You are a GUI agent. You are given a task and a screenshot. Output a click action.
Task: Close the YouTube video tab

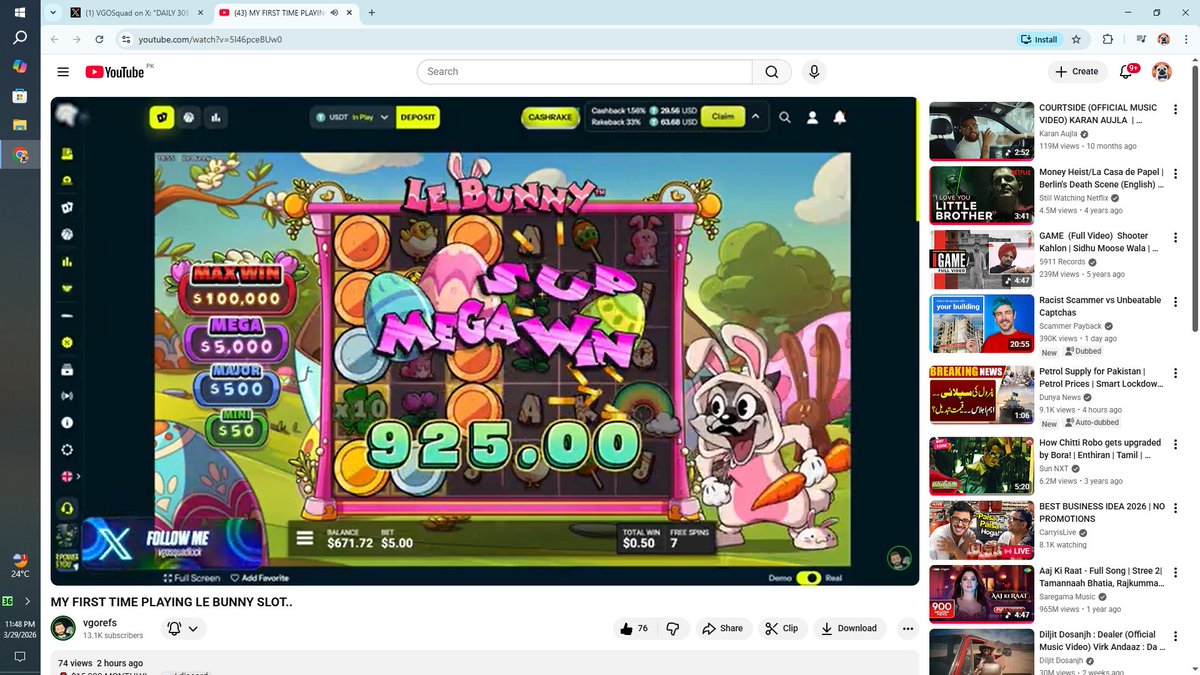click(350, 13)
